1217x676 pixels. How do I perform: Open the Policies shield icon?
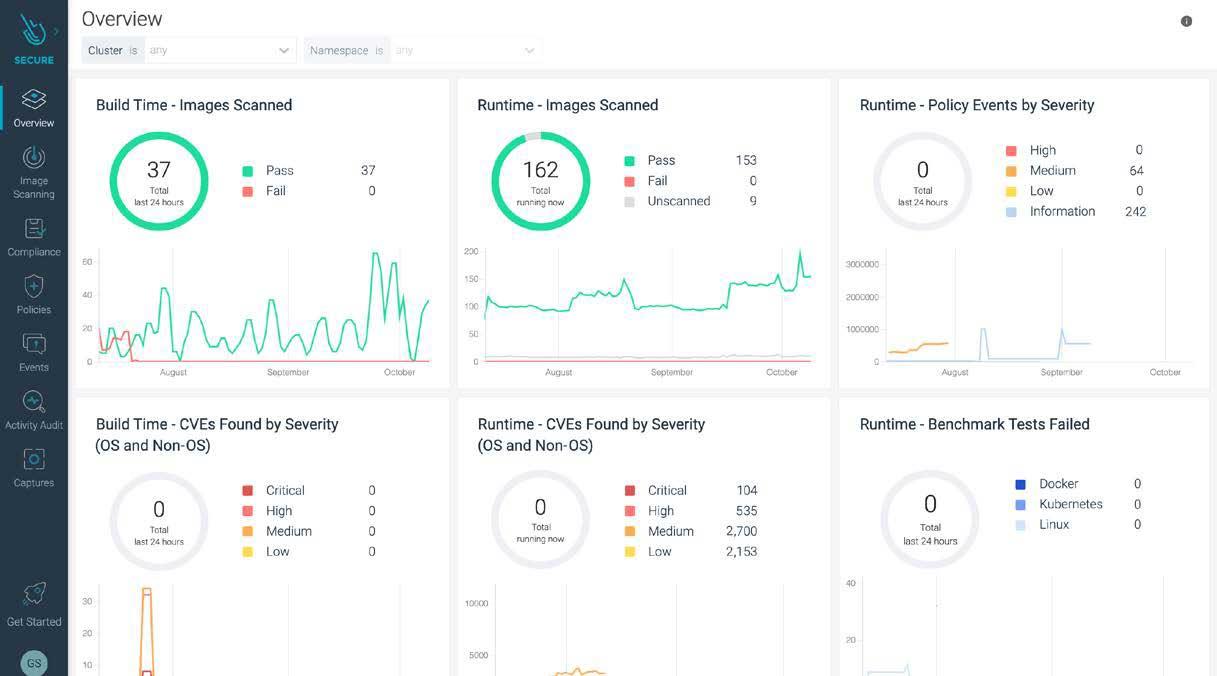[33, 287]
